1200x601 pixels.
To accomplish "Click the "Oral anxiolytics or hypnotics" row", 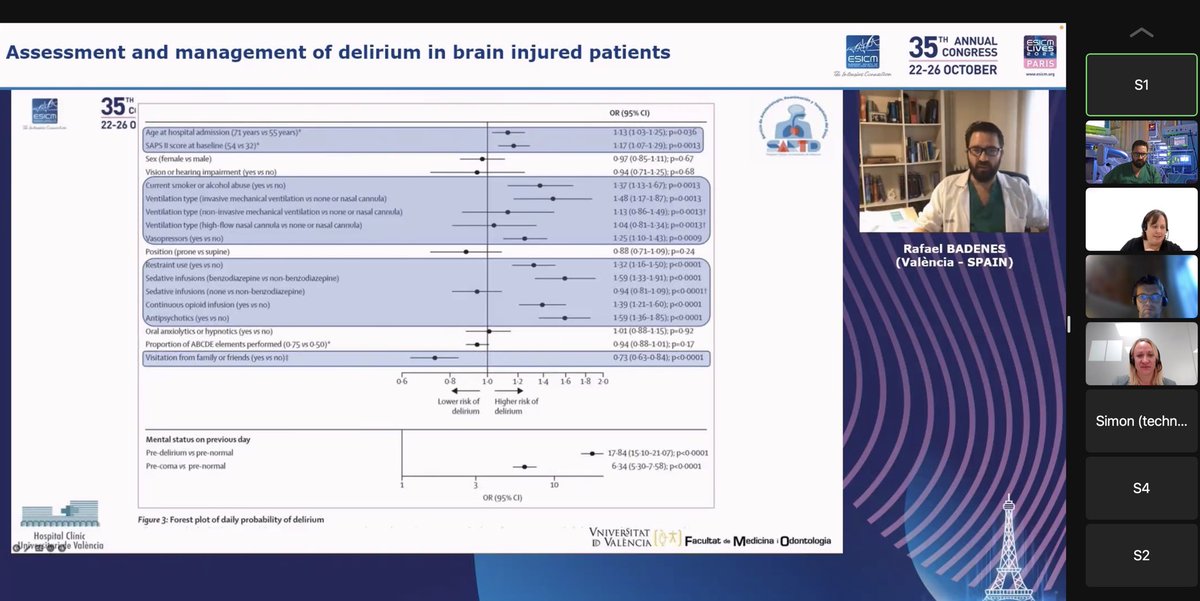I will point(423,331).
